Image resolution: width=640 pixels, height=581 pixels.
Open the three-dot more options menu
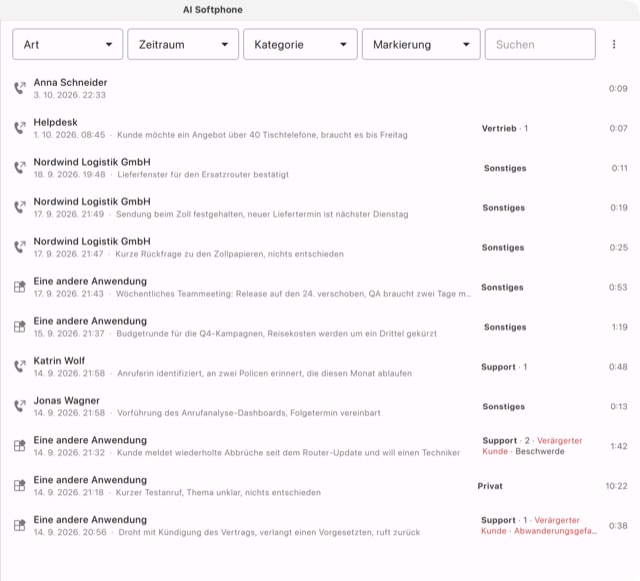click(614, 44)
